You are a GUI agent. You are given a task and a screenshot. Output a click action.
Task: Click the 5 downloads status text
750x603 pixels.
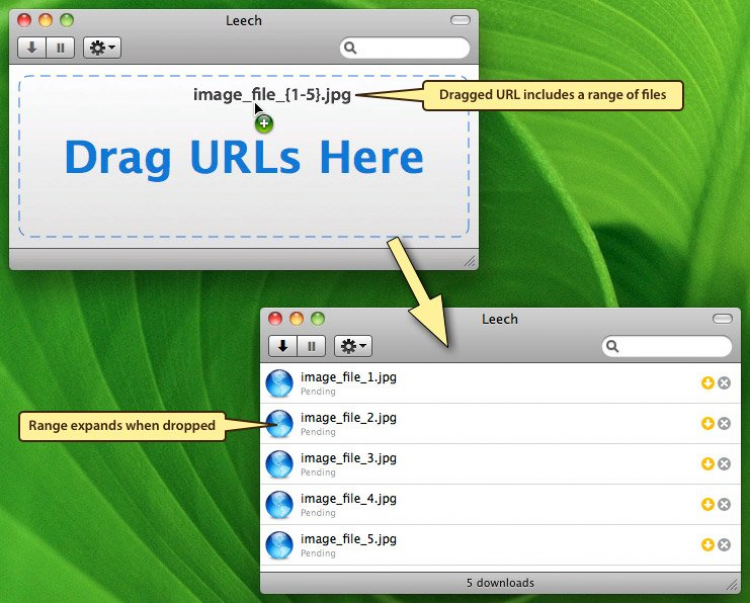point(500,583)
